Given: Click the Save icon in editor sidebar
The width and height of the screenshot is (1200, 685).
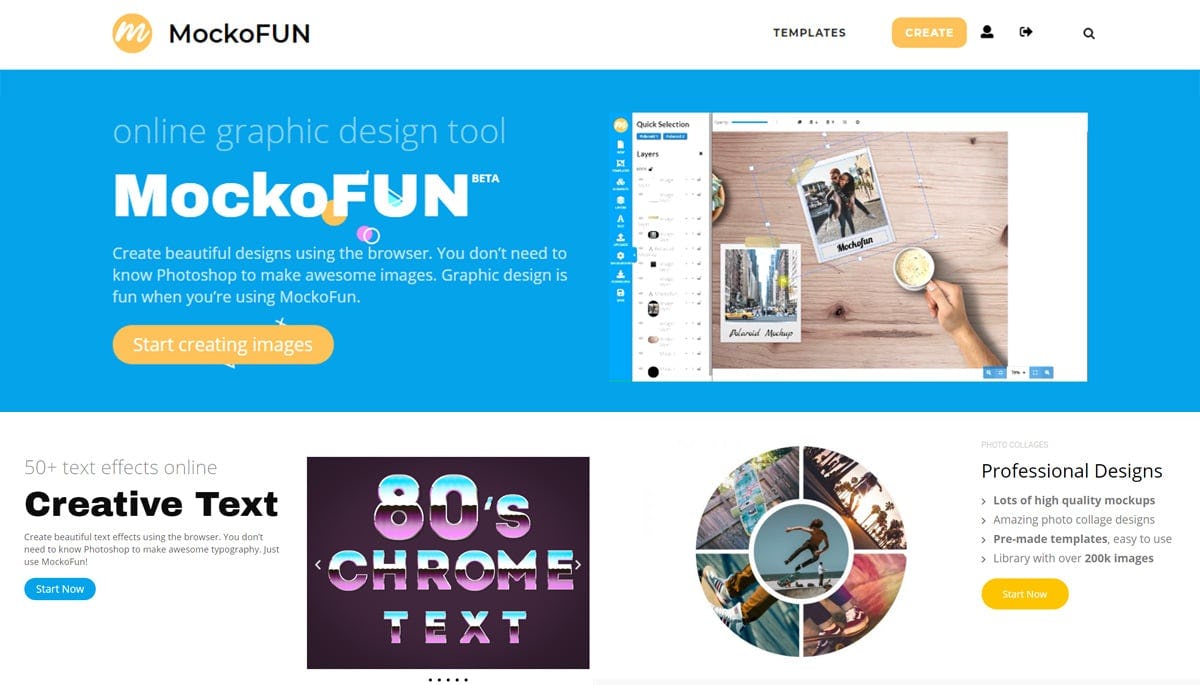Looking at the screenshot, I should [x=620, y=295].
